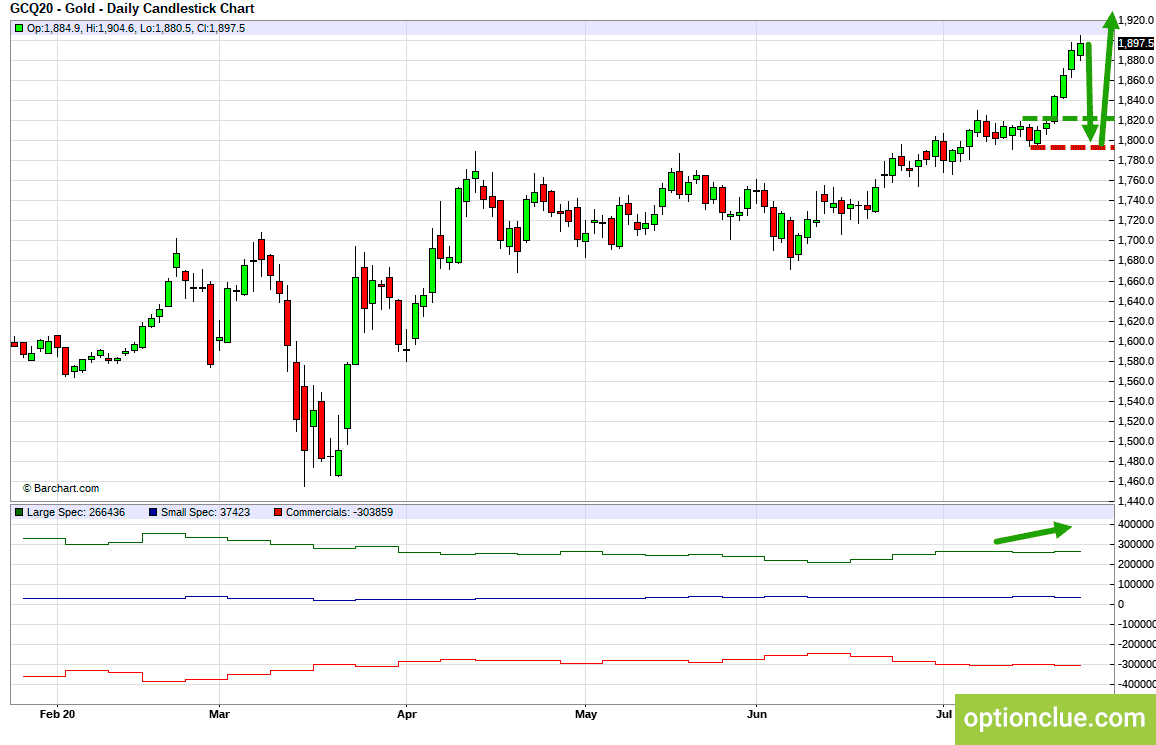This screenshot has height=745, width=1156.
Task: Click the red Commercials legend swatch
Action: coord(278,512)
